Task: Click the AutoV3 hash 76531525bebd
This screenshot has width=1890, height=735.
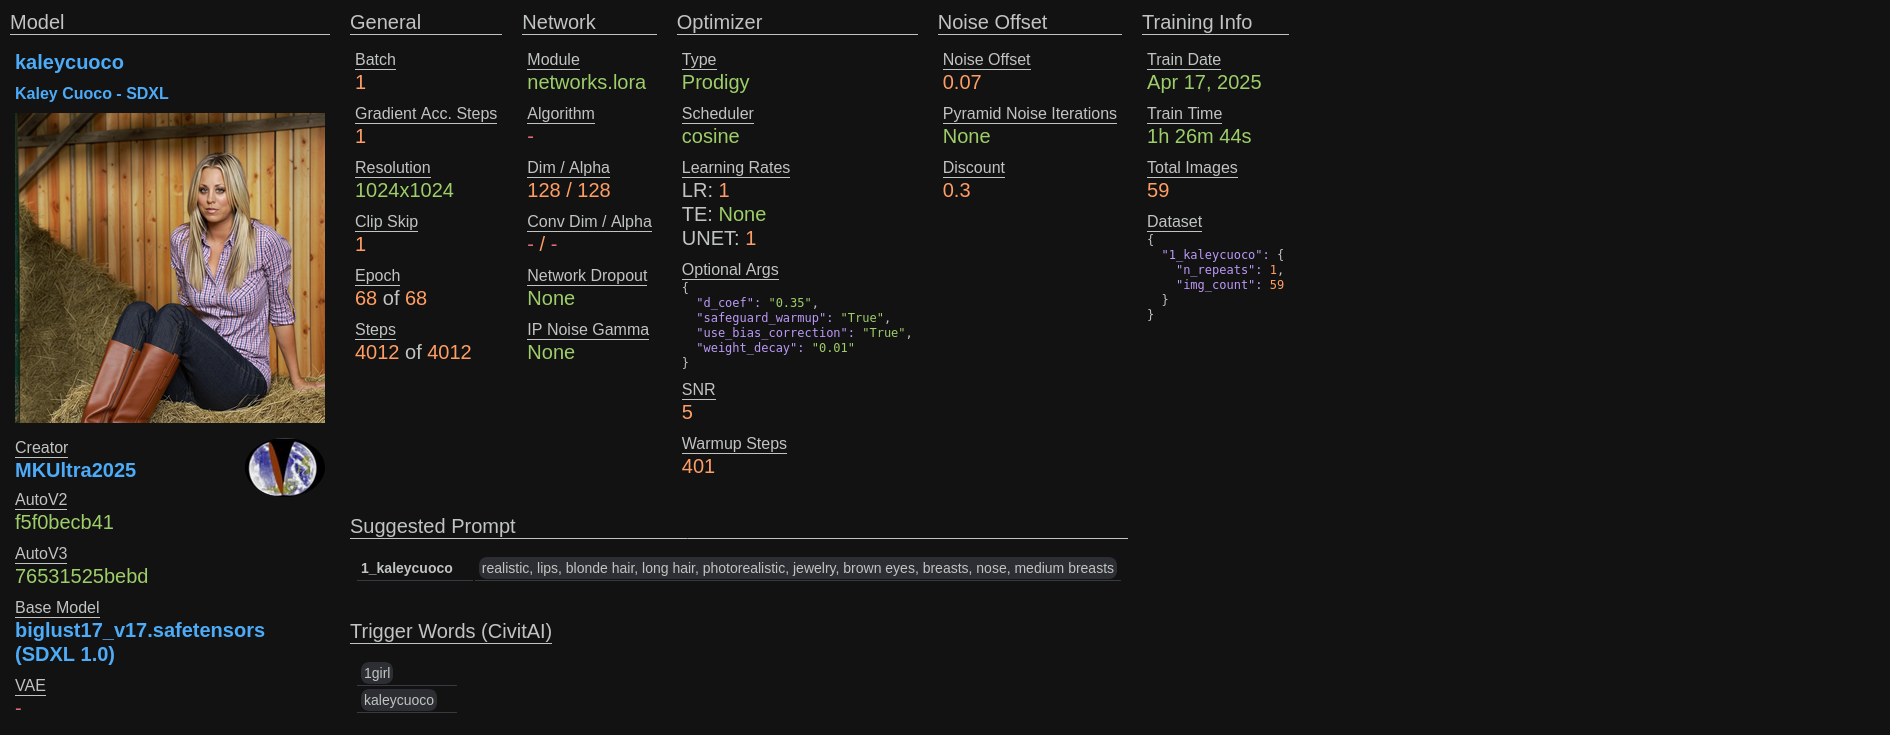Action: click(x=81, y=576)
